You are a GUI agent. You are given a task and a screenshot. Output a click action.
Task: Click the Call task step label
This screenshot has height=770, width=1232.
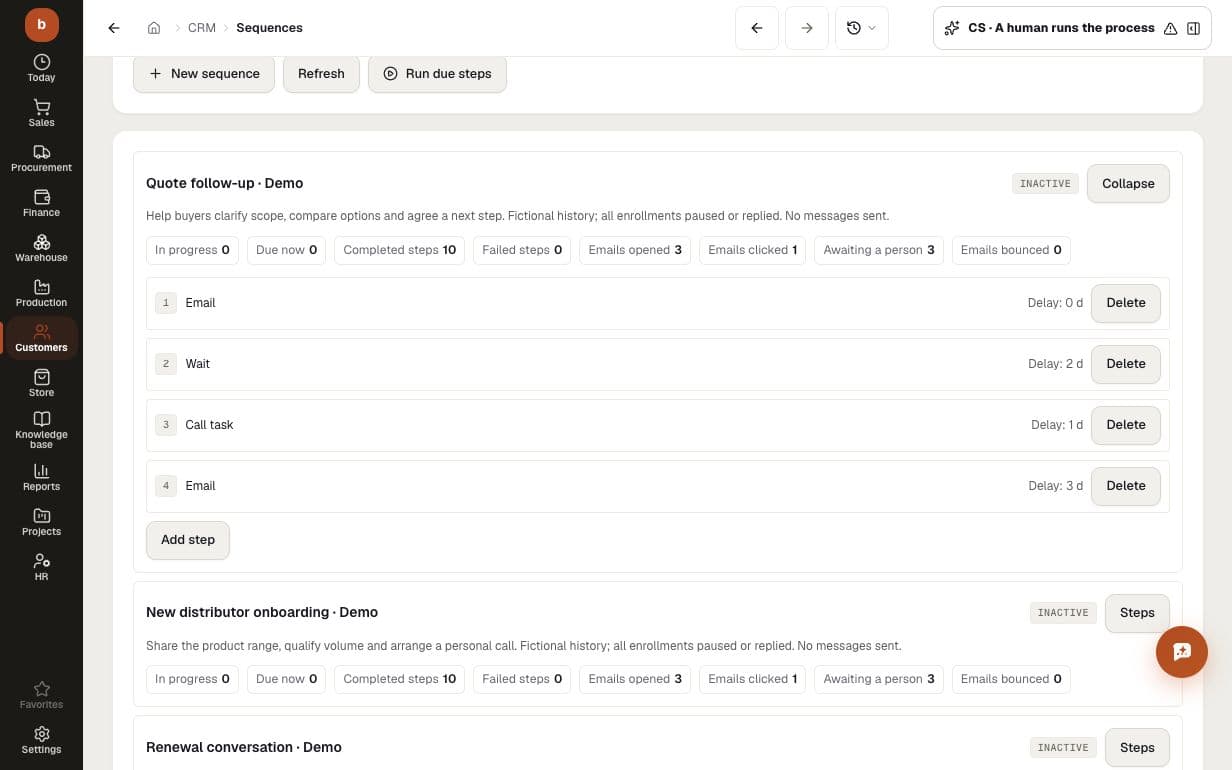pyautogui.click(x=209, y=425)
